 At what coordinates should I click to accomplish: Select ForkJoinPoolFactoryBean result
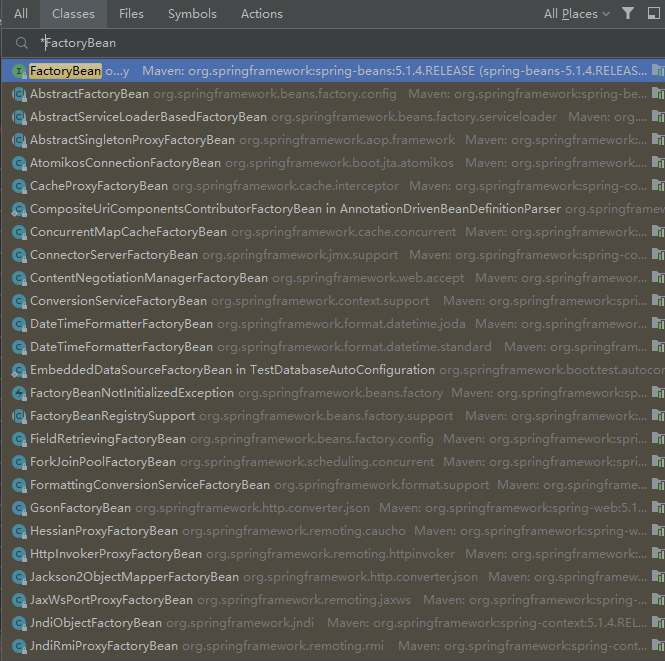(x=333, y=462)
